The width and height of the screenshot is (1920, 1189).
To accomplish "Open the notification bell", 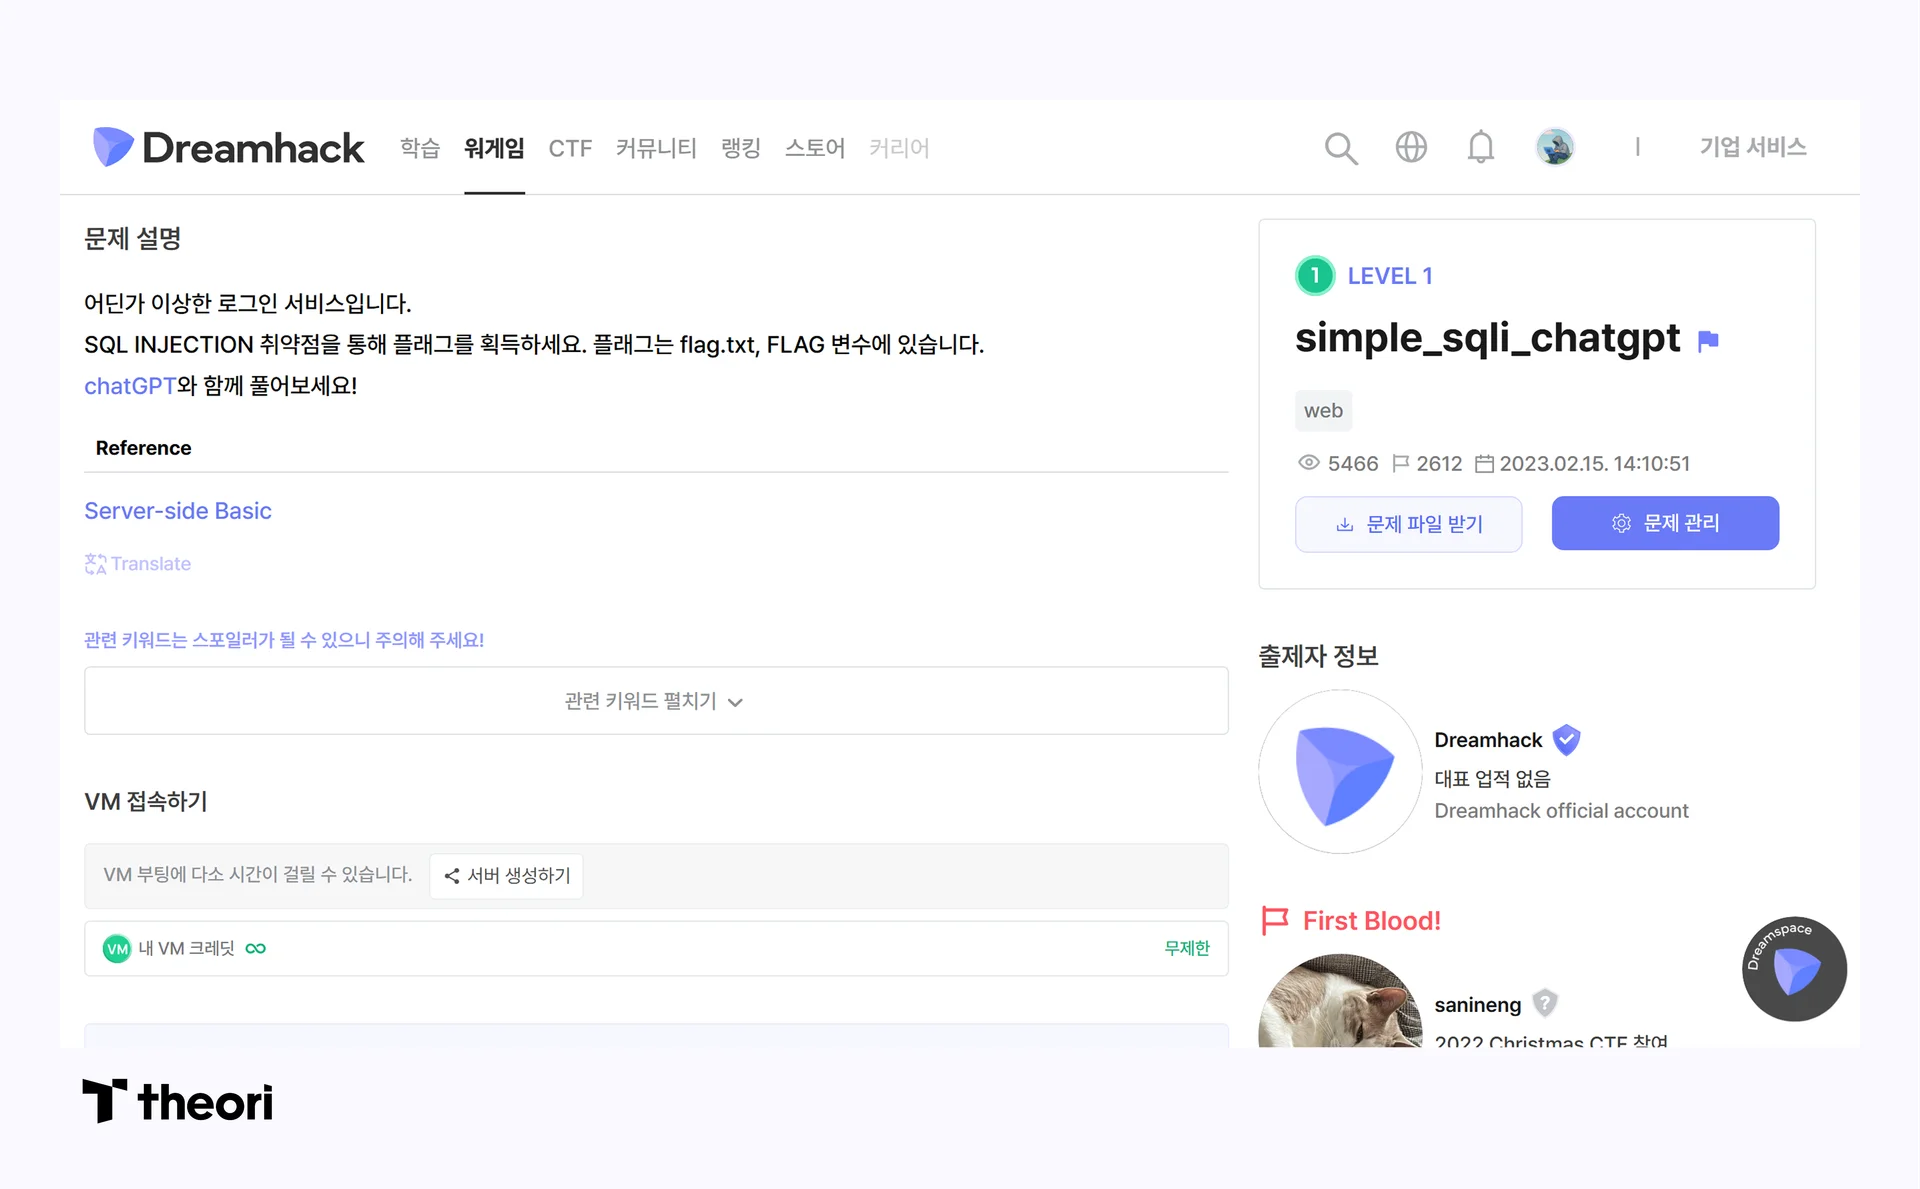I will 1481,147.
